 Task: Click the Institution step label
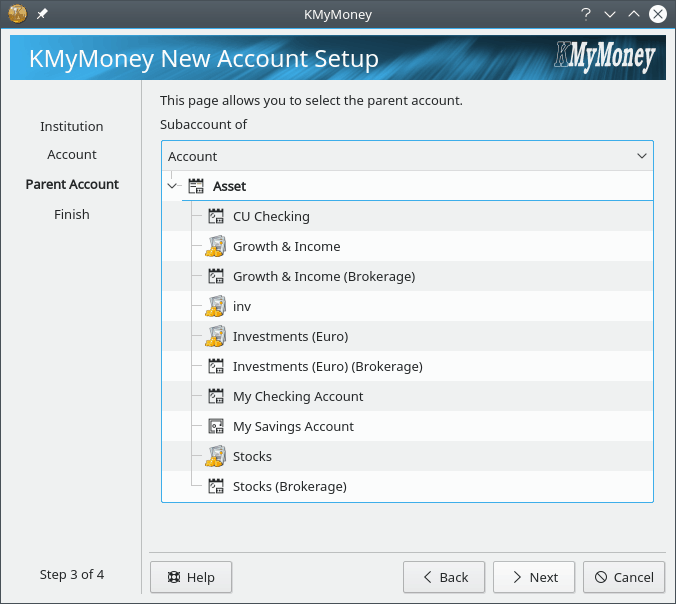pyautogui.click(x=72, y=126)
